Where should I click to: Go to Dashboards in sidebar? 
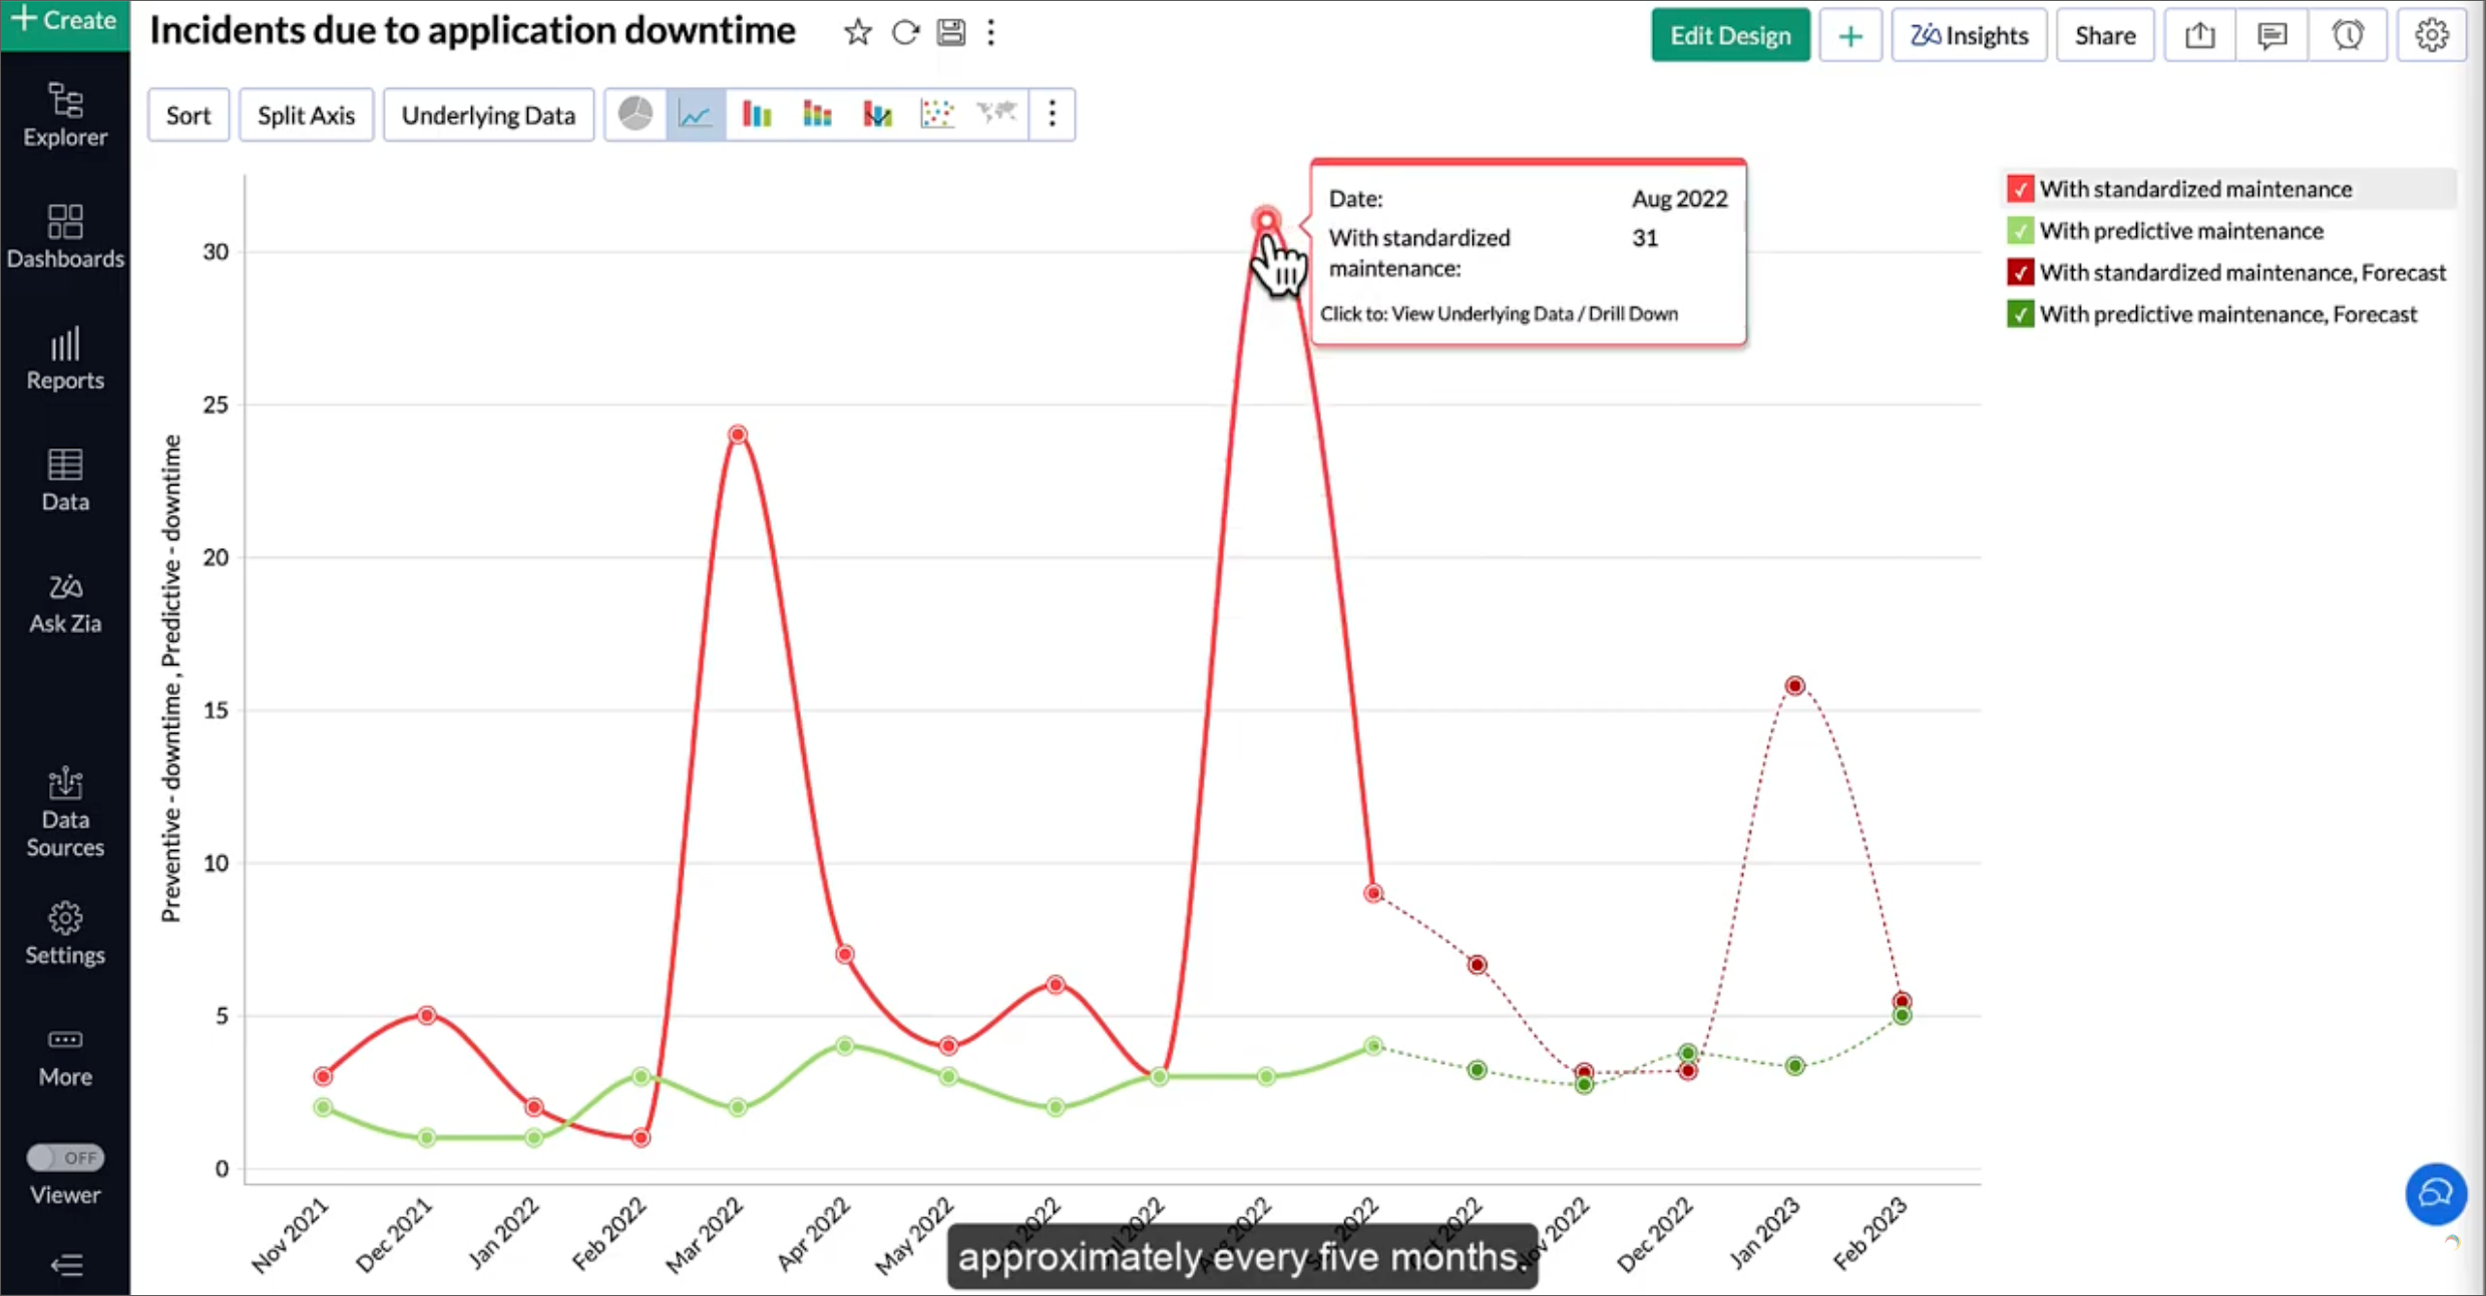click(x=65, y=236)
